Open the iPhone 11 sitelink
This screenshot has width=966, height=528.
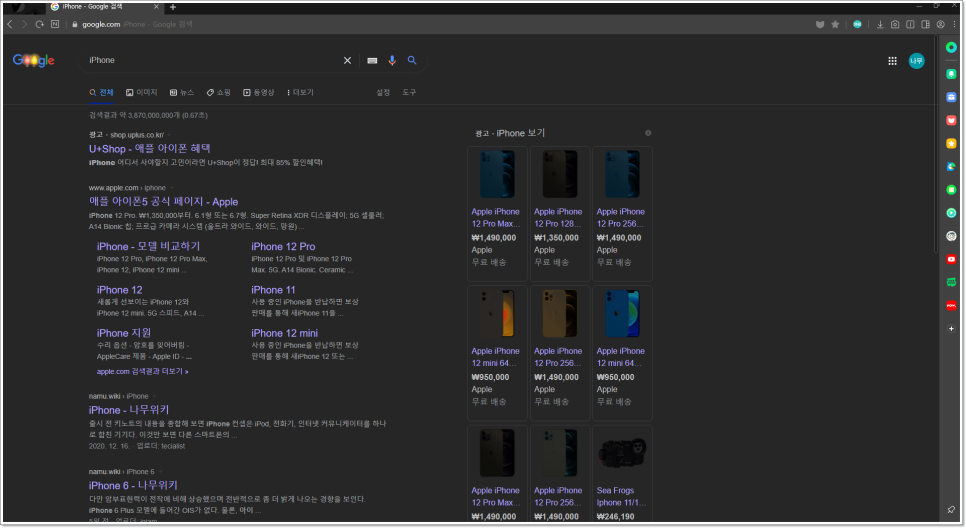(x=273, y=290)
